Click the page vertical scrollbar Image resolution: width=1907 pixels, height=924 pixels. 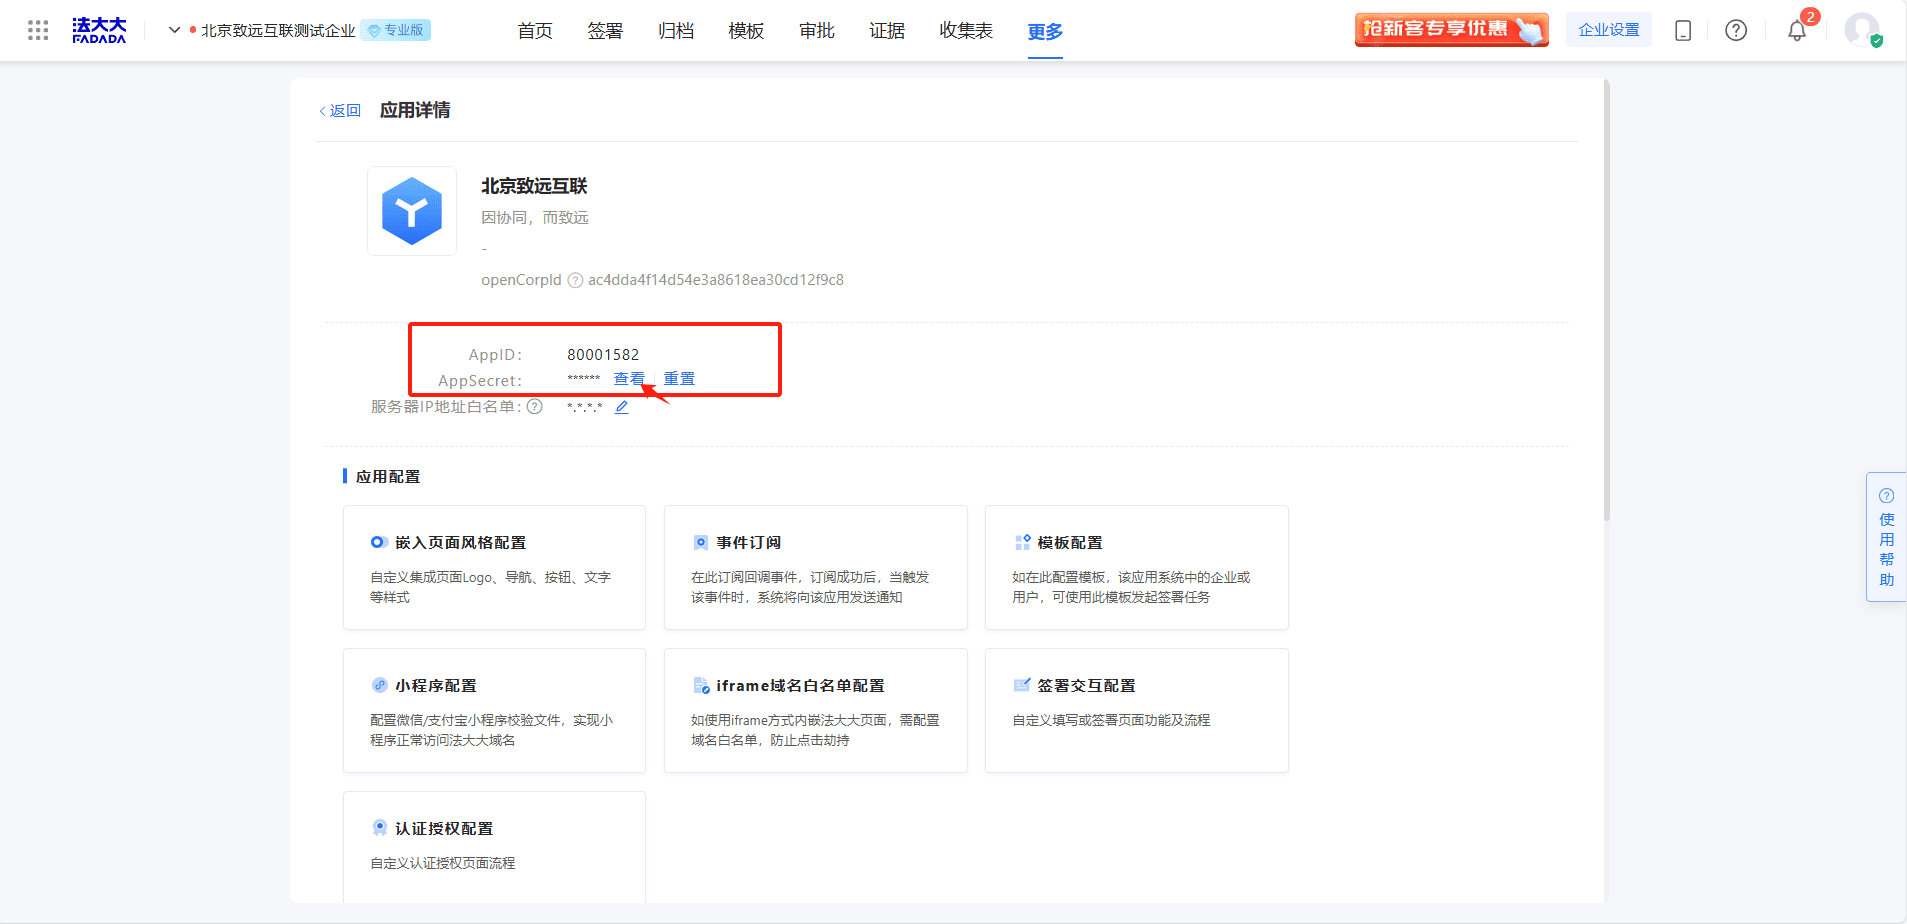1607,300
